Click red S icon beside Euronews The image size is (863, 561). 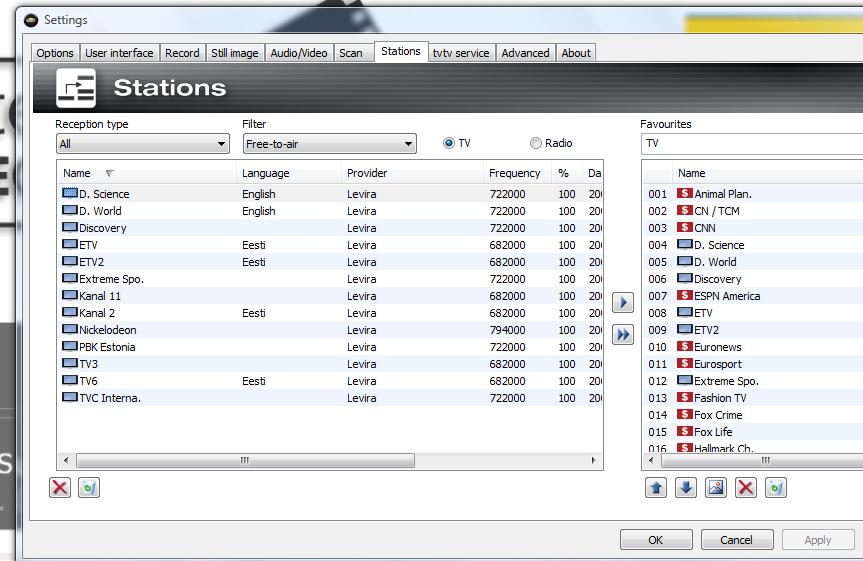pyautogui.click(x=685, y=346)
